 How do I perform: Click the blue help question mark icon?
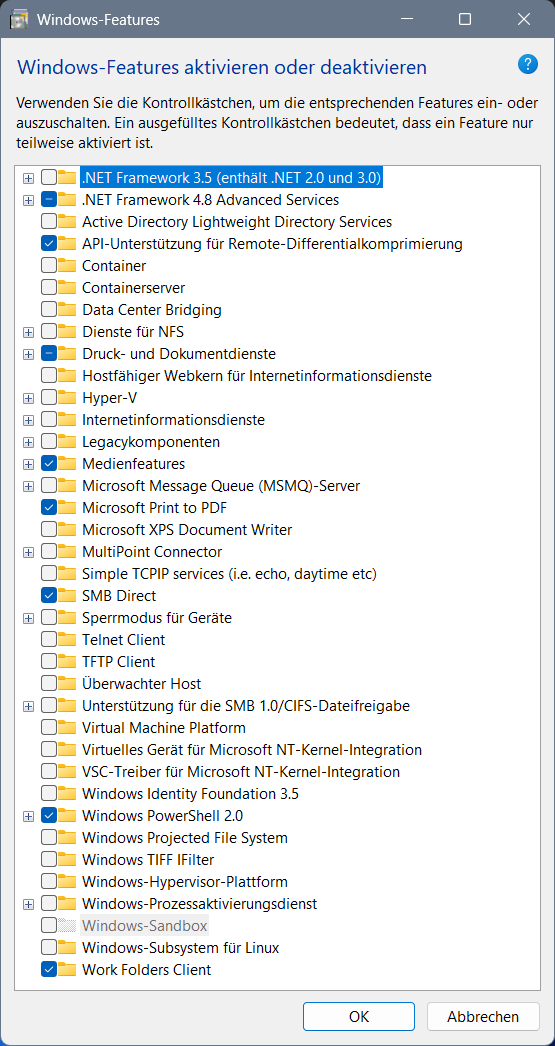pyautogui.click(x=528, y=65)
